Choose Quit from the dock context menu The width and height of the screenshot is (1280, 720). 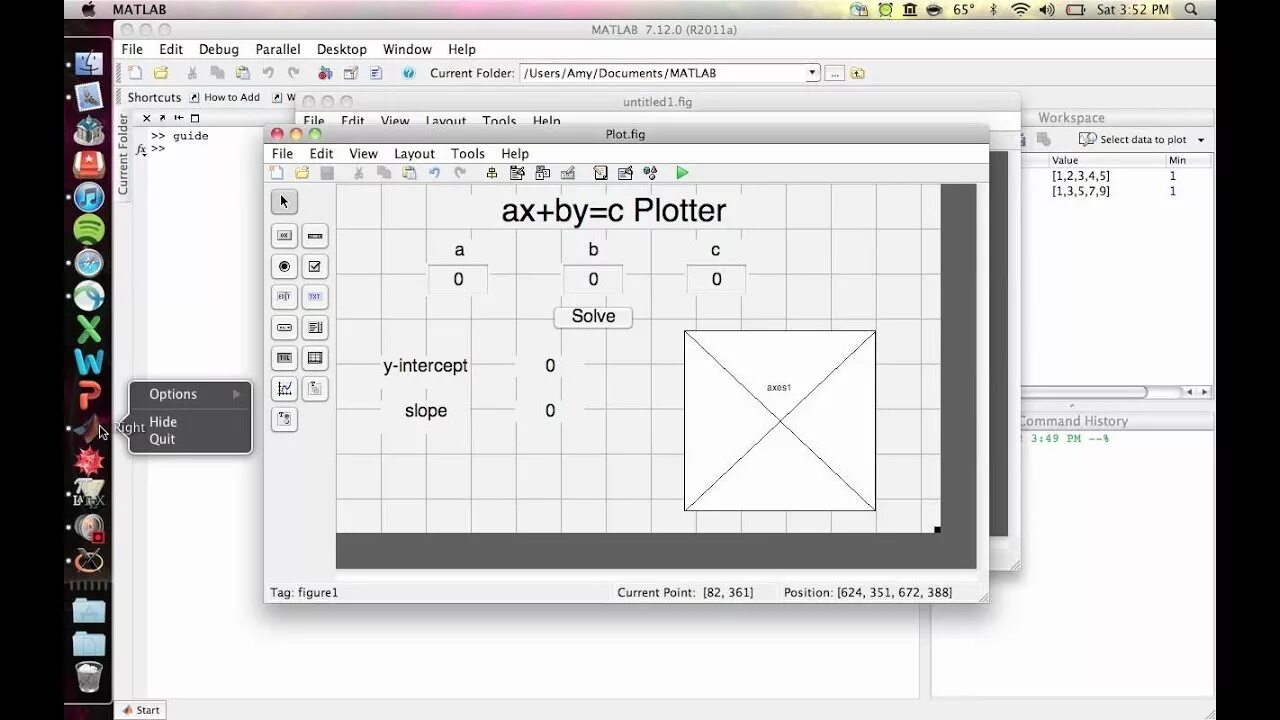[x=162, y=439]
